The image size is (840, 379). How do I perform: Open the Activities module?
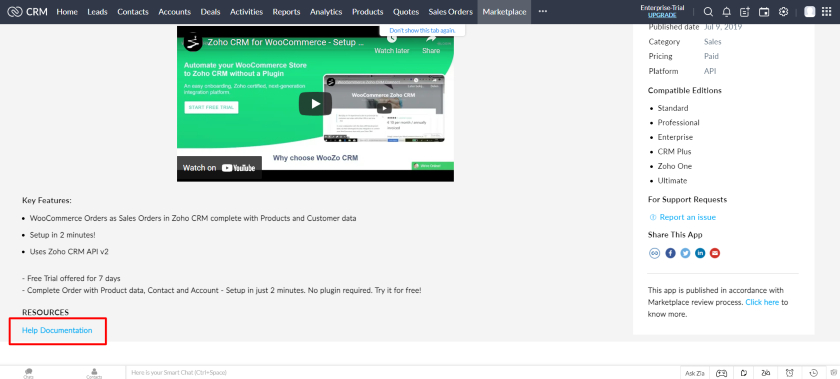(246, 12)
